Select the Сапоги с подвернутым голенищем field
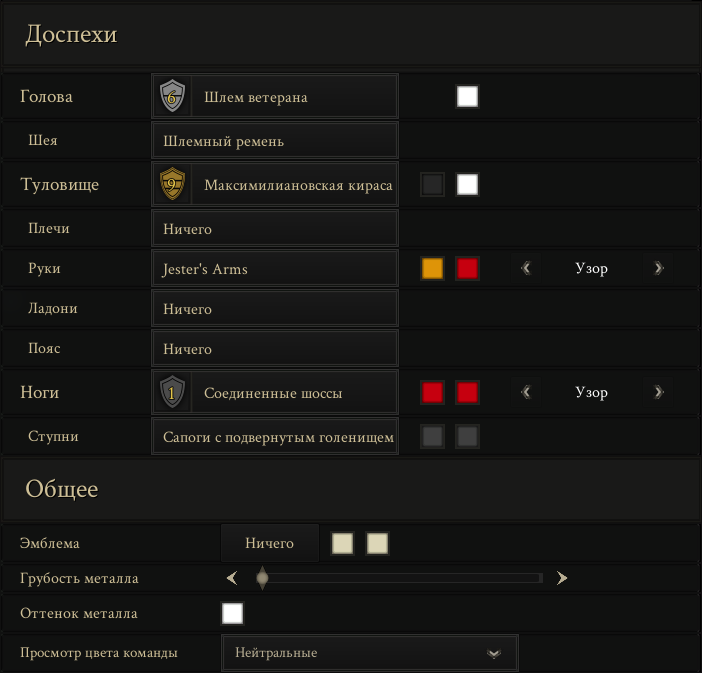 tap(275, 437)
